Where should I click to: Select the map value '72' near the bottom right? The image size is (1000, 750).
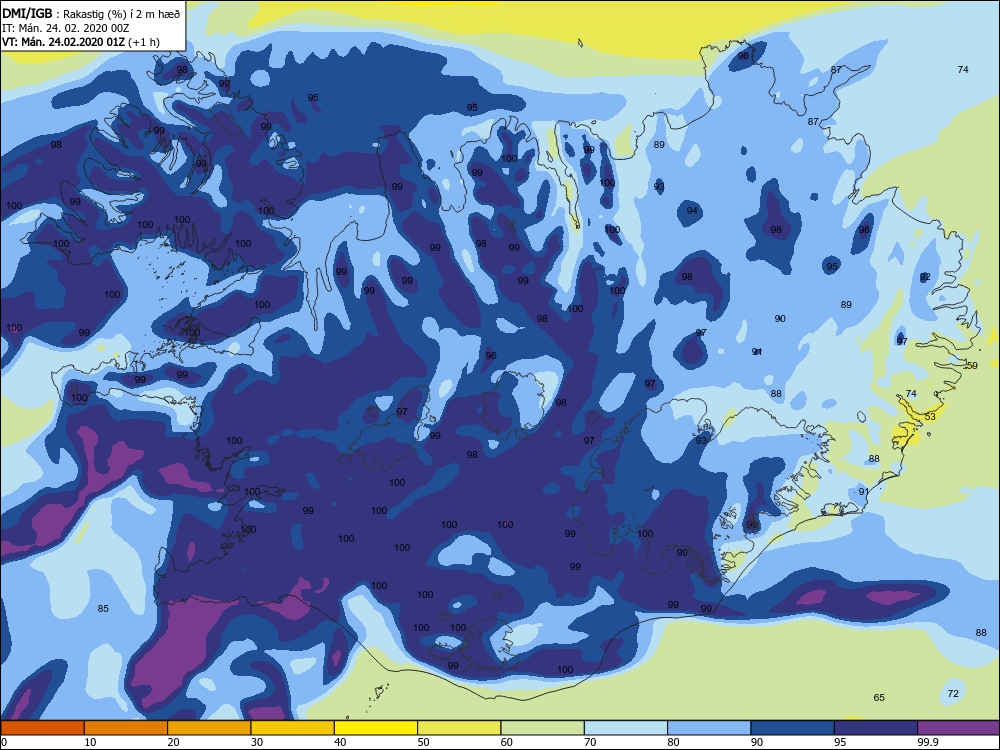[x=953, y=694]
